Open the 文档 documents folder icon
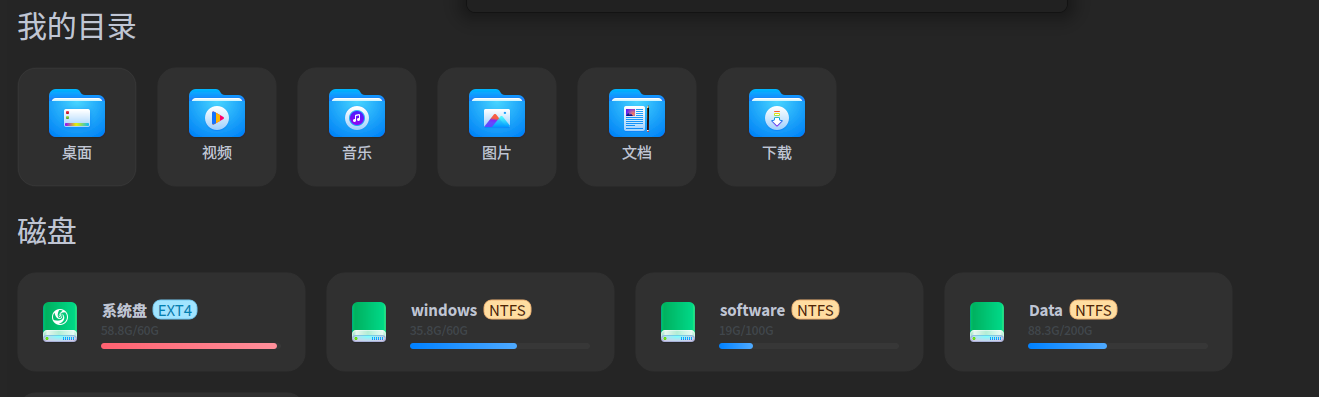This screenshot has width=1319, height=397. tap(637, 113)
